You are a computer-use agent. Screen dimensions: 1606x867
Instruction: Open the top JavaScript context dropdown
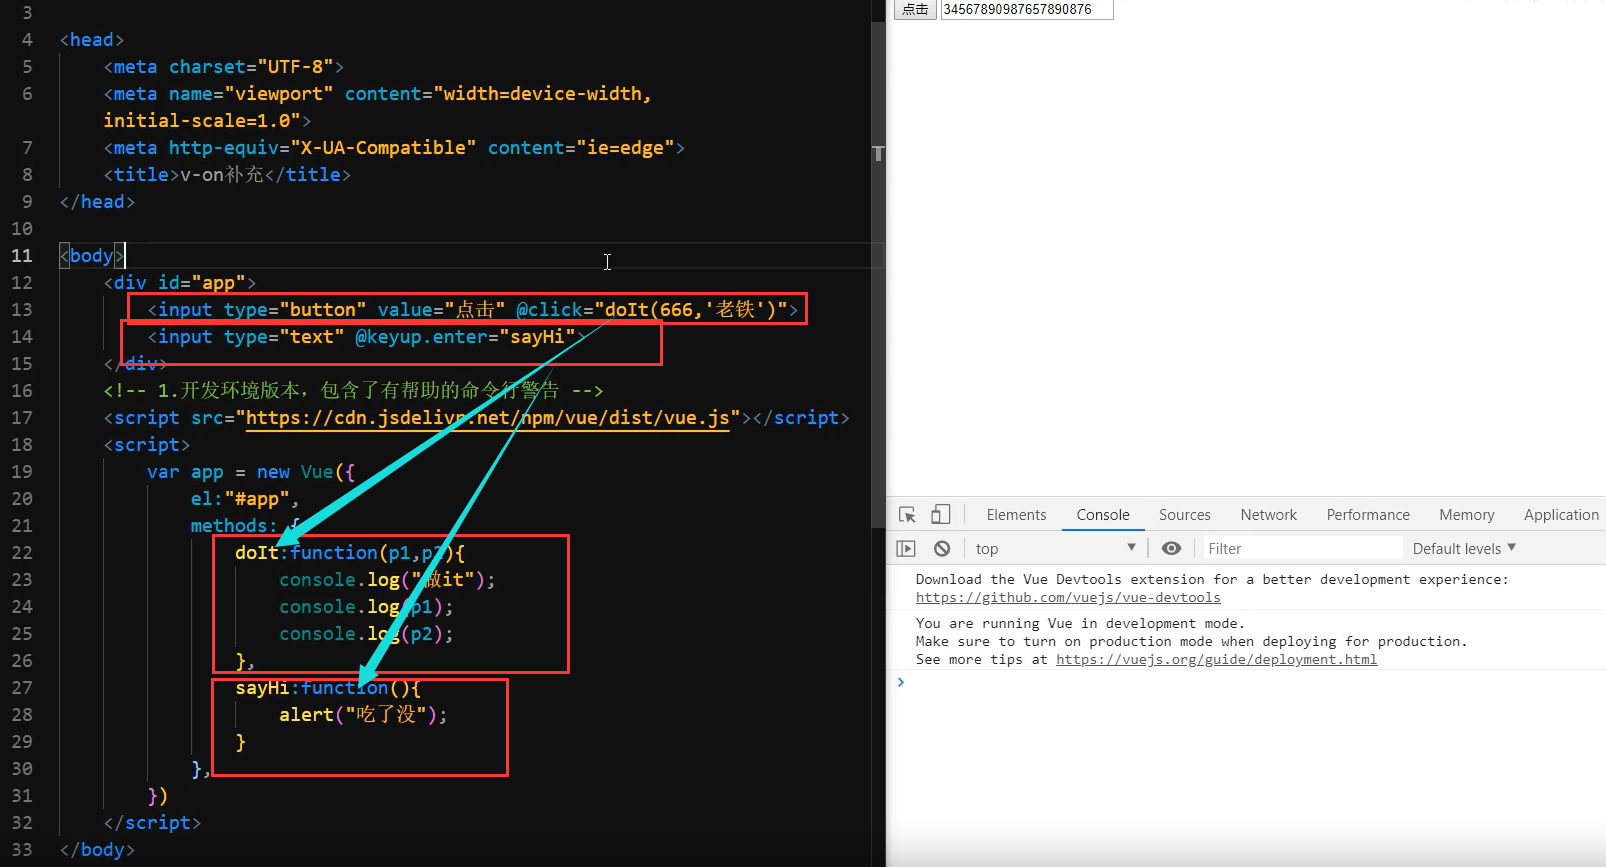coord(1055,548)
